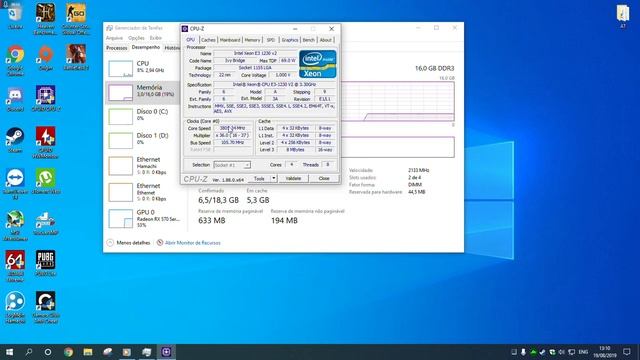Open the Selection socket dropdown in CPU-Z
Screen dimensions: 640x360
click(x=232, y=165)
